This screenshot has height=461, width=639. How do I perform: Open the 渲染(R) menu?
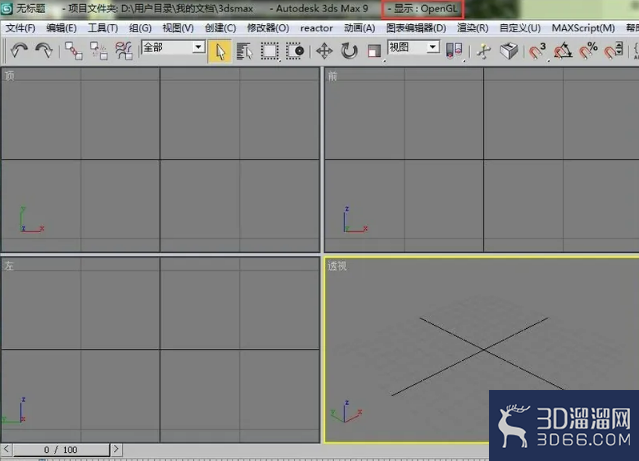point(473,28)
